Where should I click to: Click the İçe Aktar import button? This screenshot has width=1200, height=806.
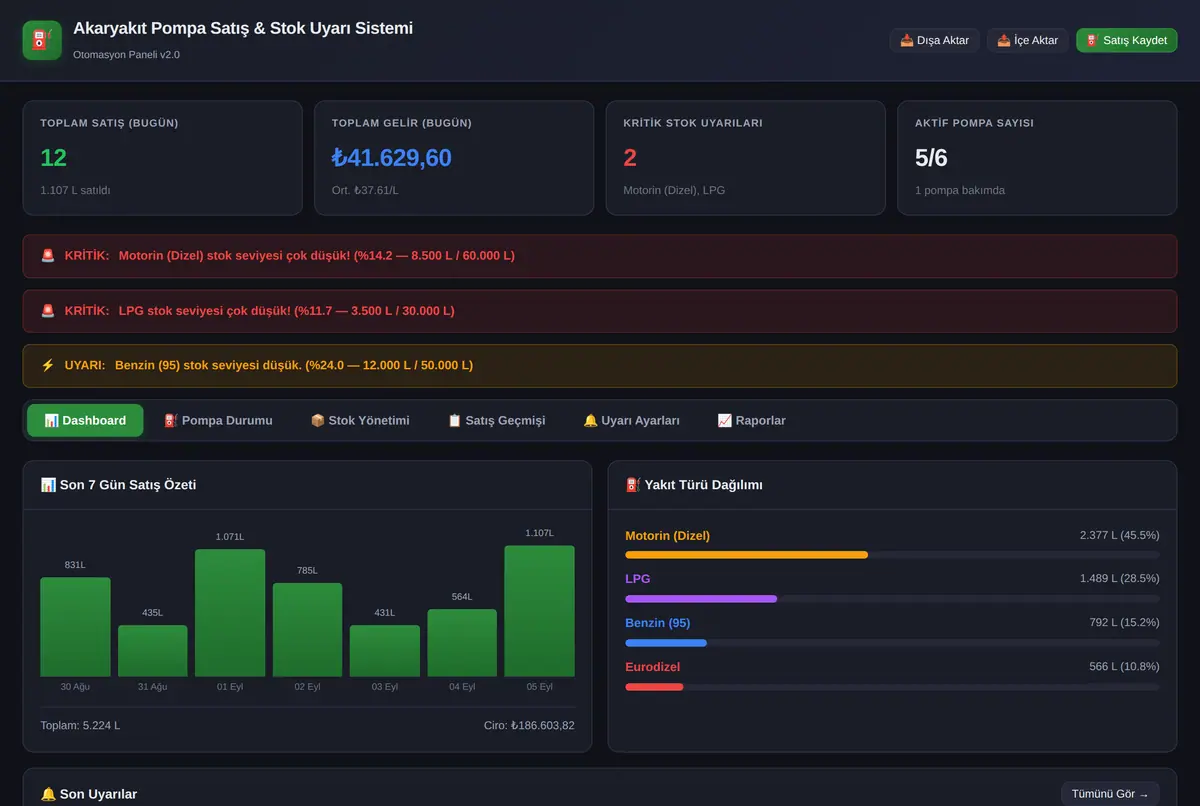(x=1027, y=40)
